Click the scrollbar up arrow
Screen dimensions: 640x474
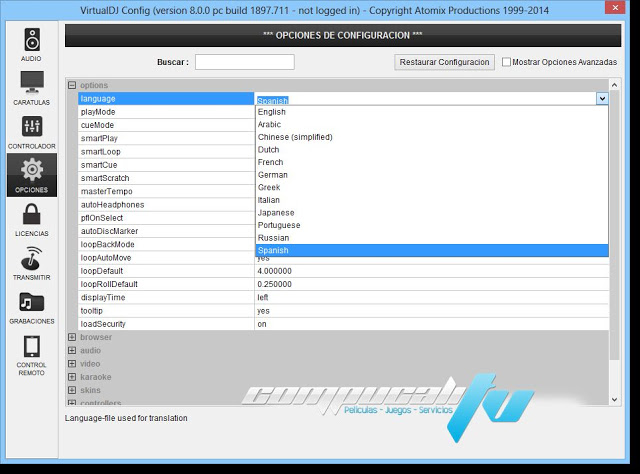[614, 85]
